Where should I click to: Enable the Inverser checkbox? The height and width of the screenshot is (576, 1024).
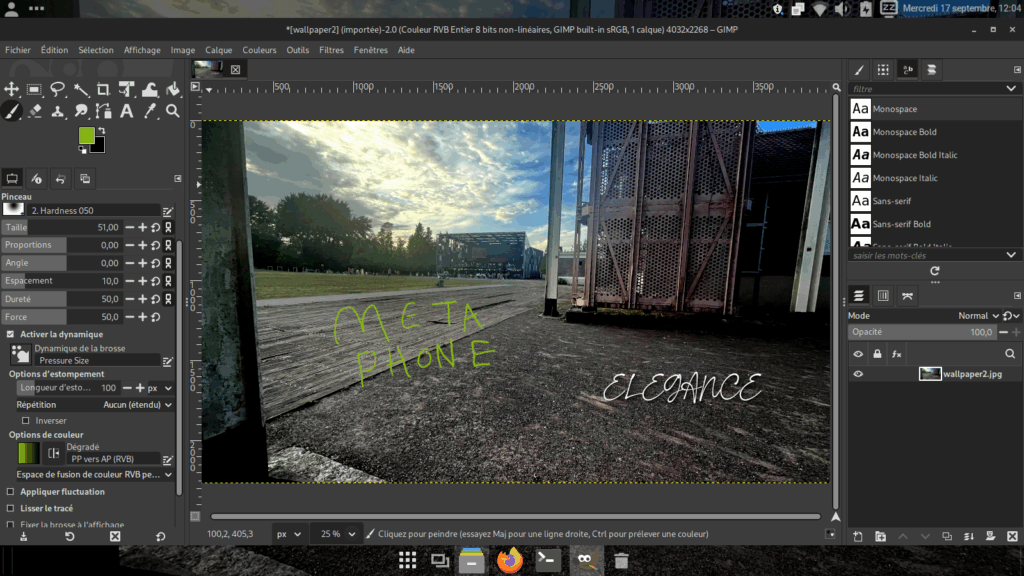[x=25, y=421]
